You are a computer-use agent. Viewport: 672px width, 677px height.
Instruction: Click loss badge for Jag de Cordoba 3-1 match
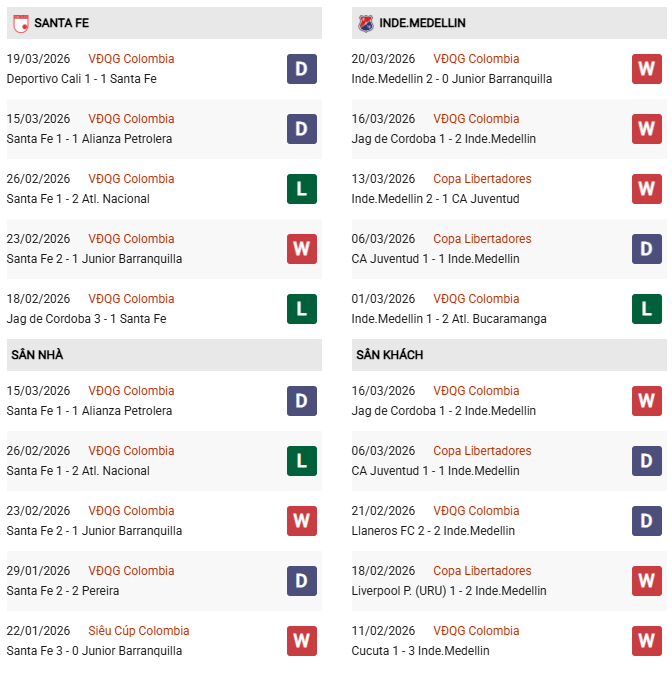pos(302,309)
